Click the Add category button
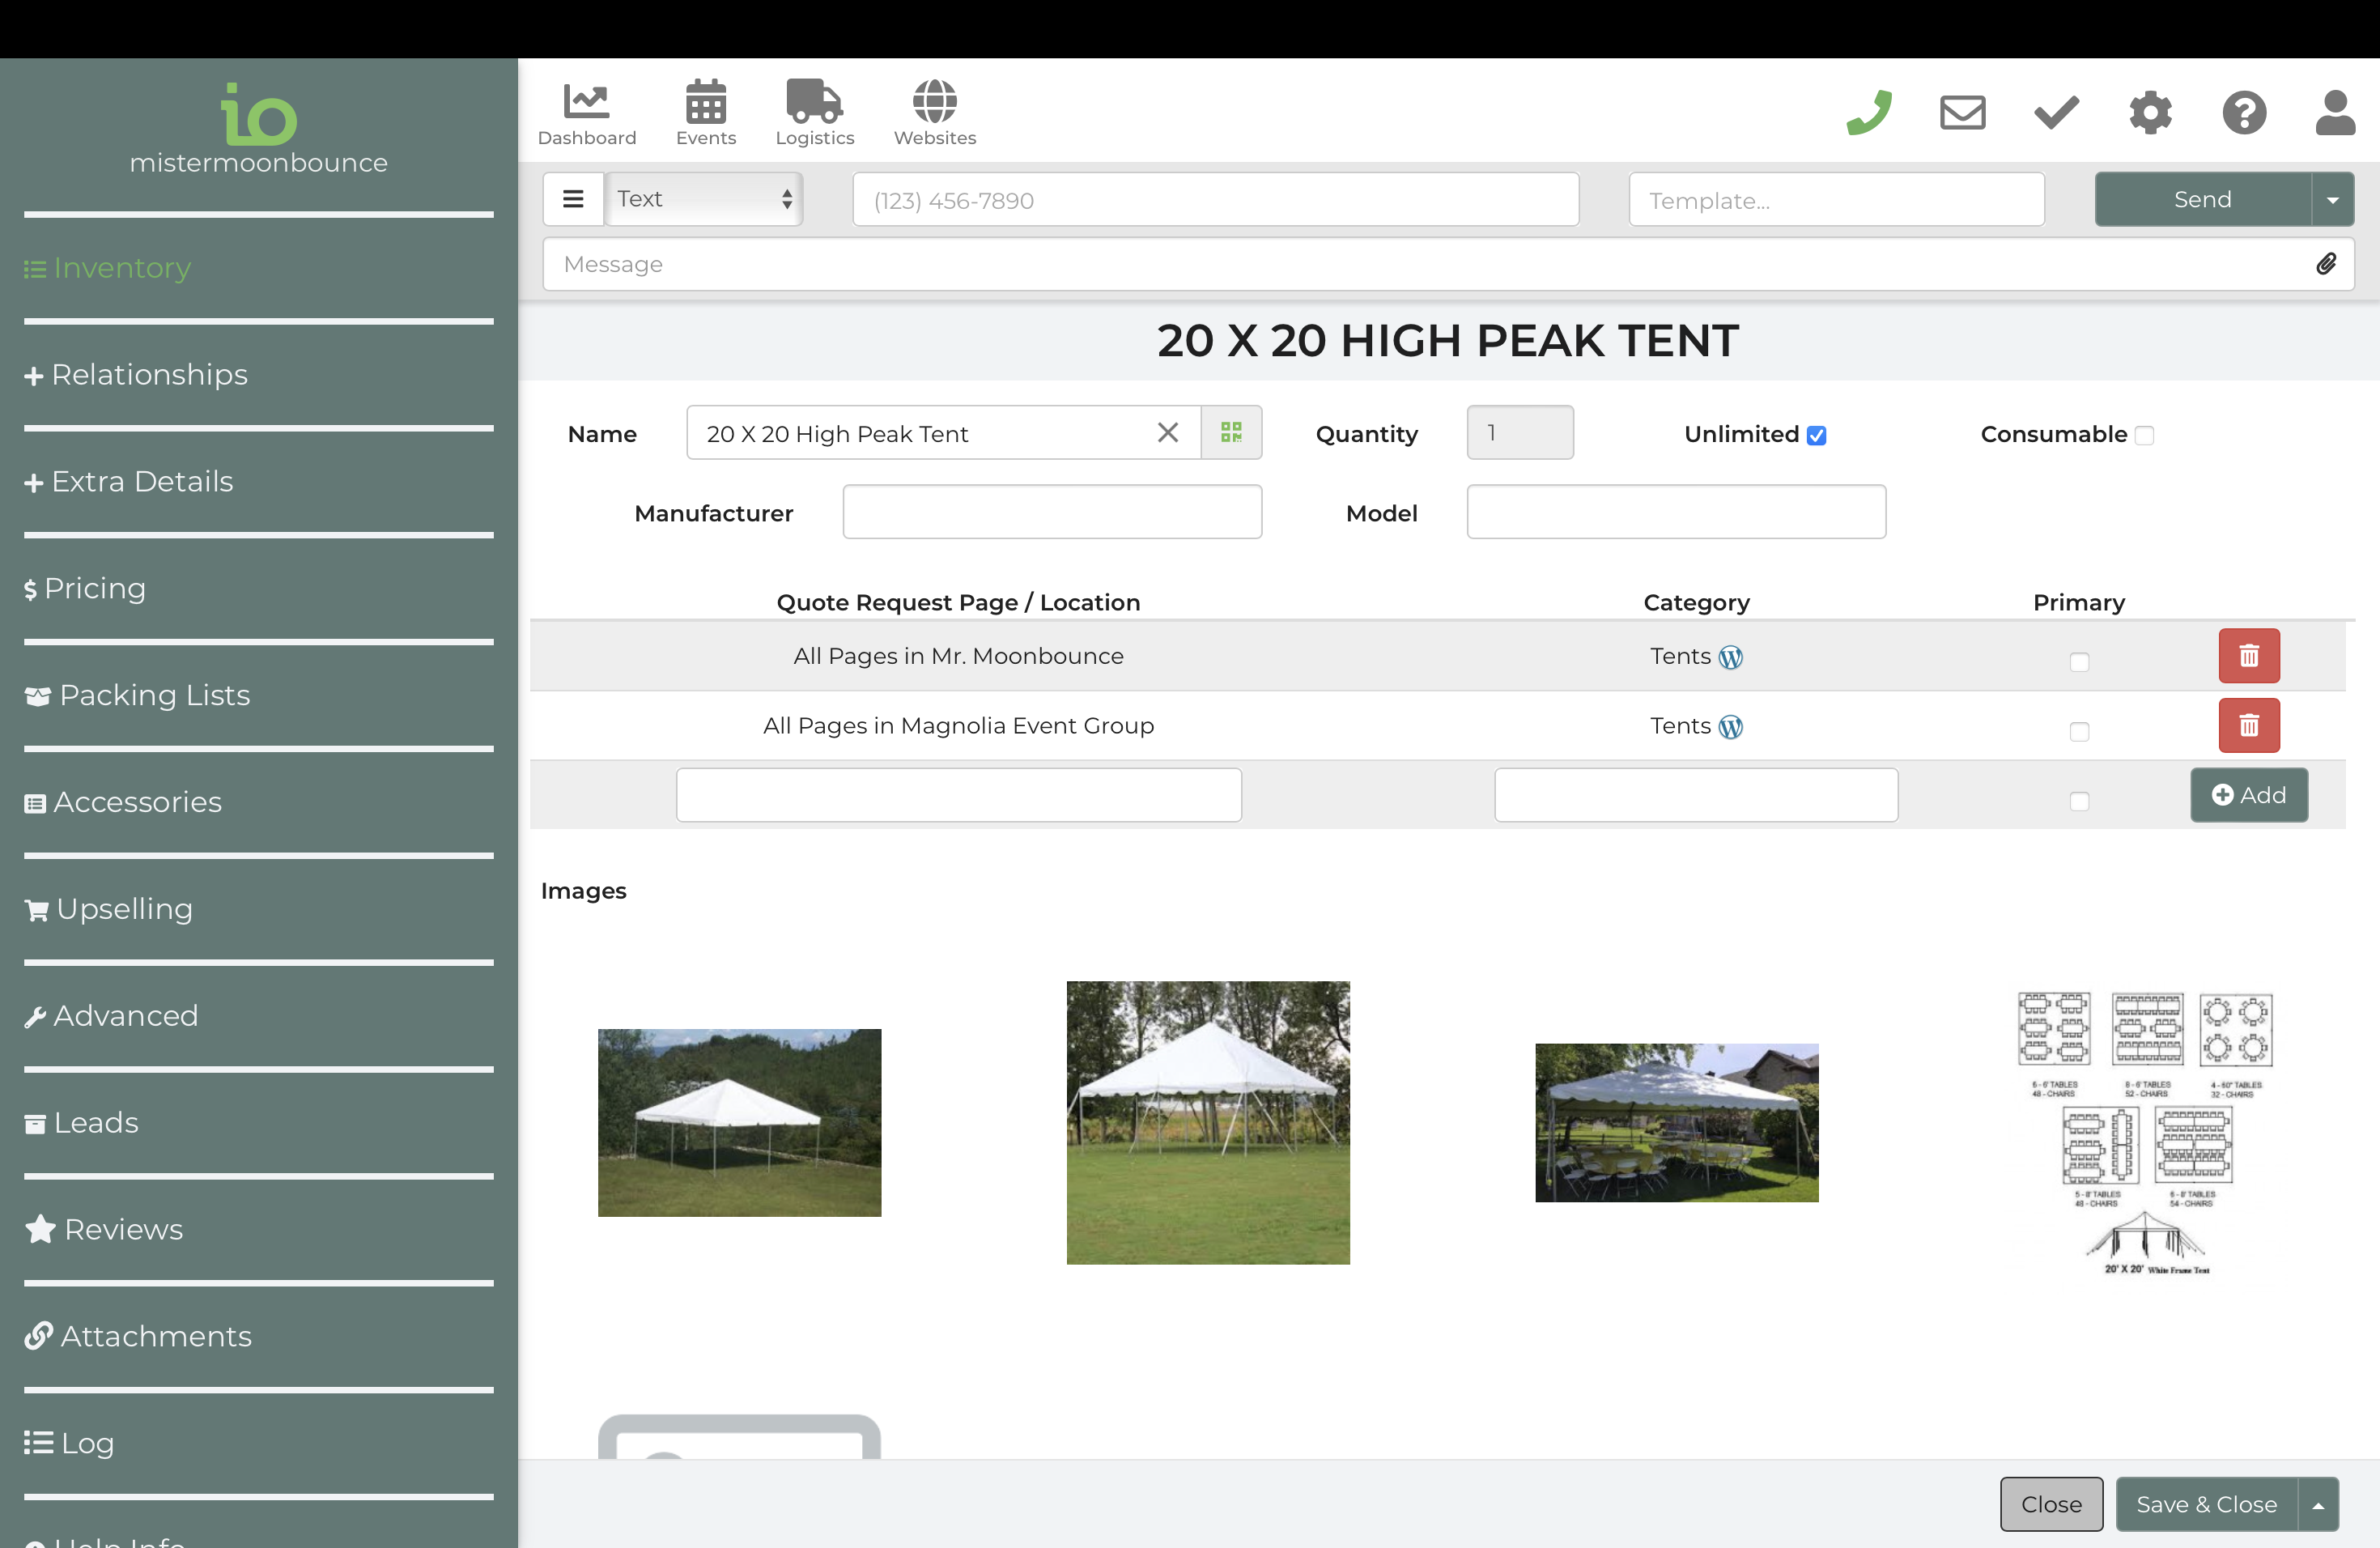This screenshot has height=1548, width=2380. [2248, 795]
